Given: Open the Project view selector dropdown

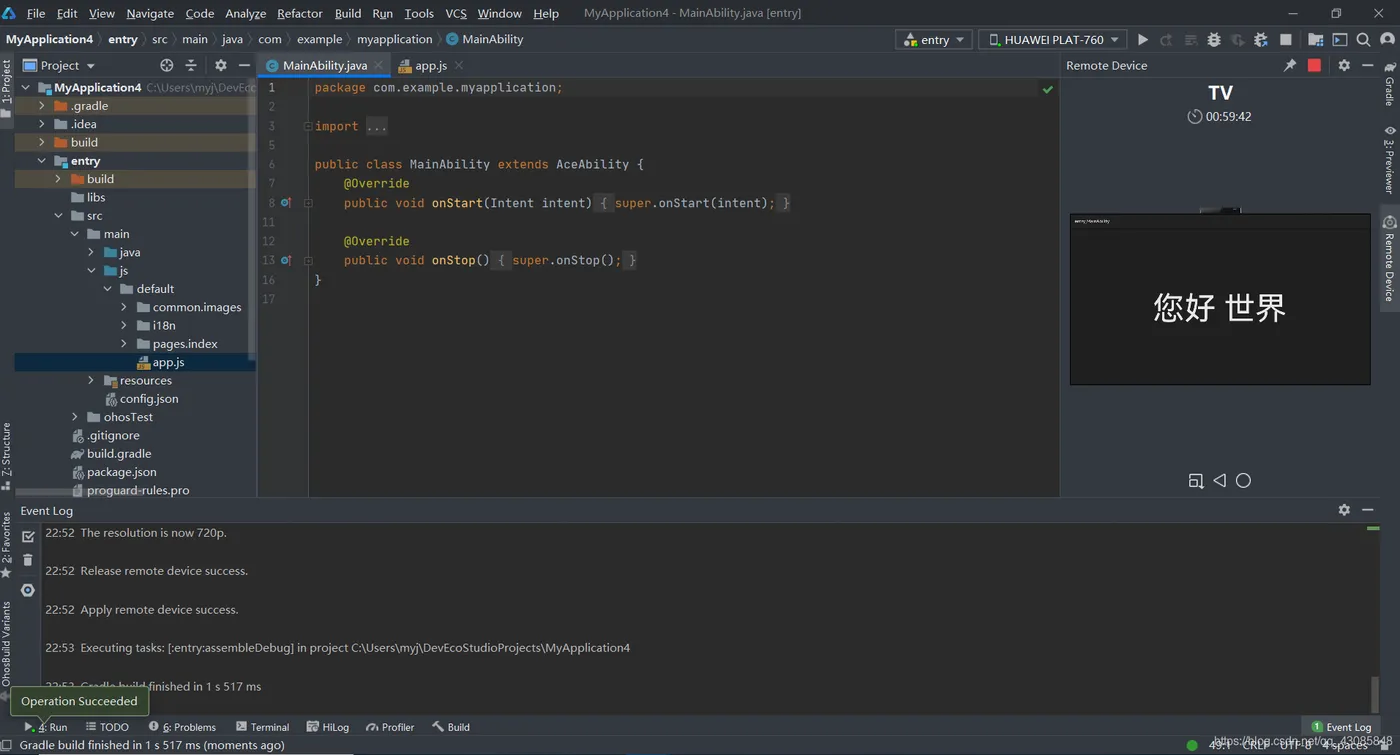Looking at the screenshot, I should point(59,65).
